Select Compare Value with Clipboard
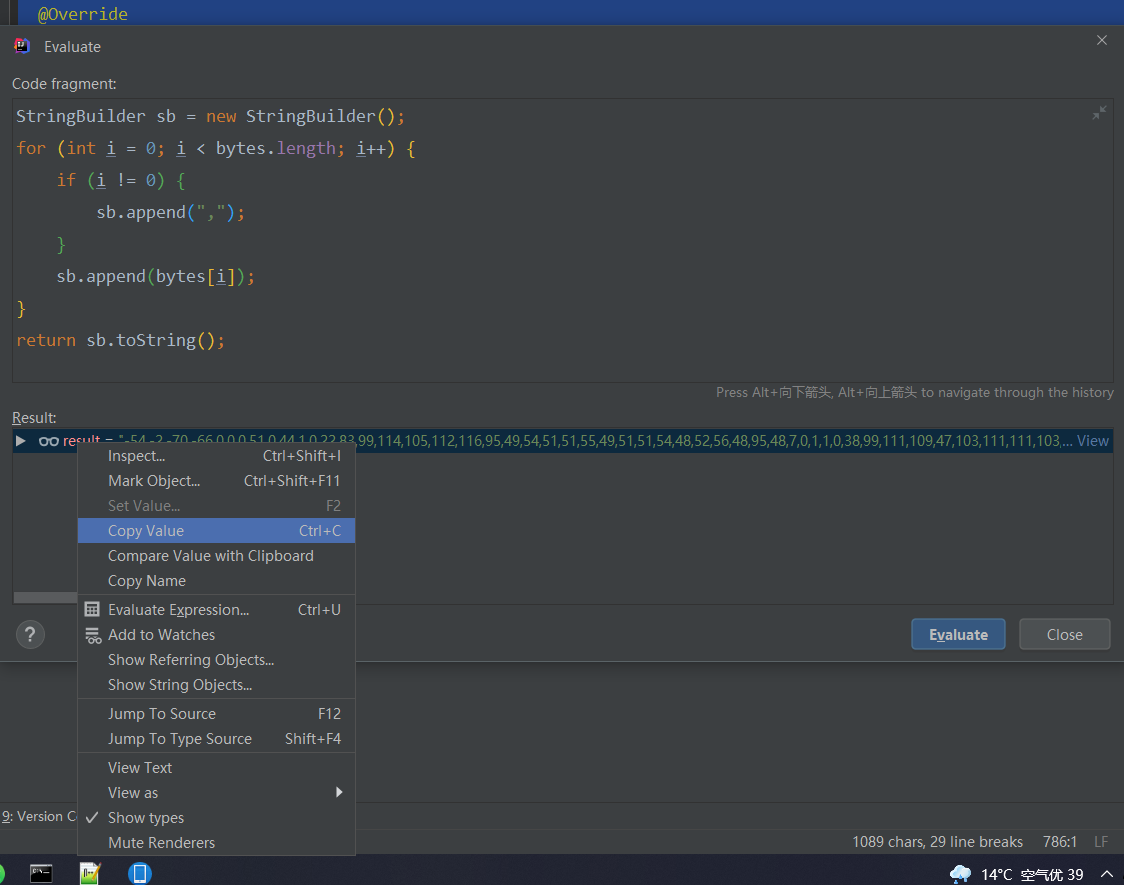Screen dimensions: 1124x885 pos(216,556)
